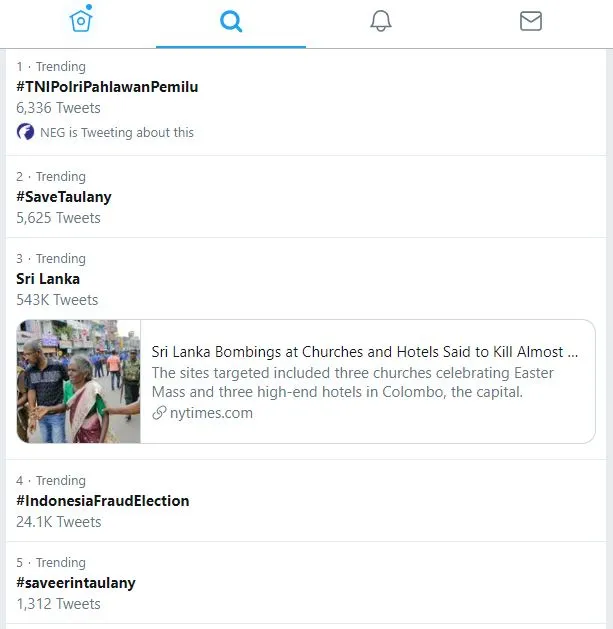This screenshot has height=629, width=613.
Task: Click the link icon beside nytimes.com
Action: point(159,413)
